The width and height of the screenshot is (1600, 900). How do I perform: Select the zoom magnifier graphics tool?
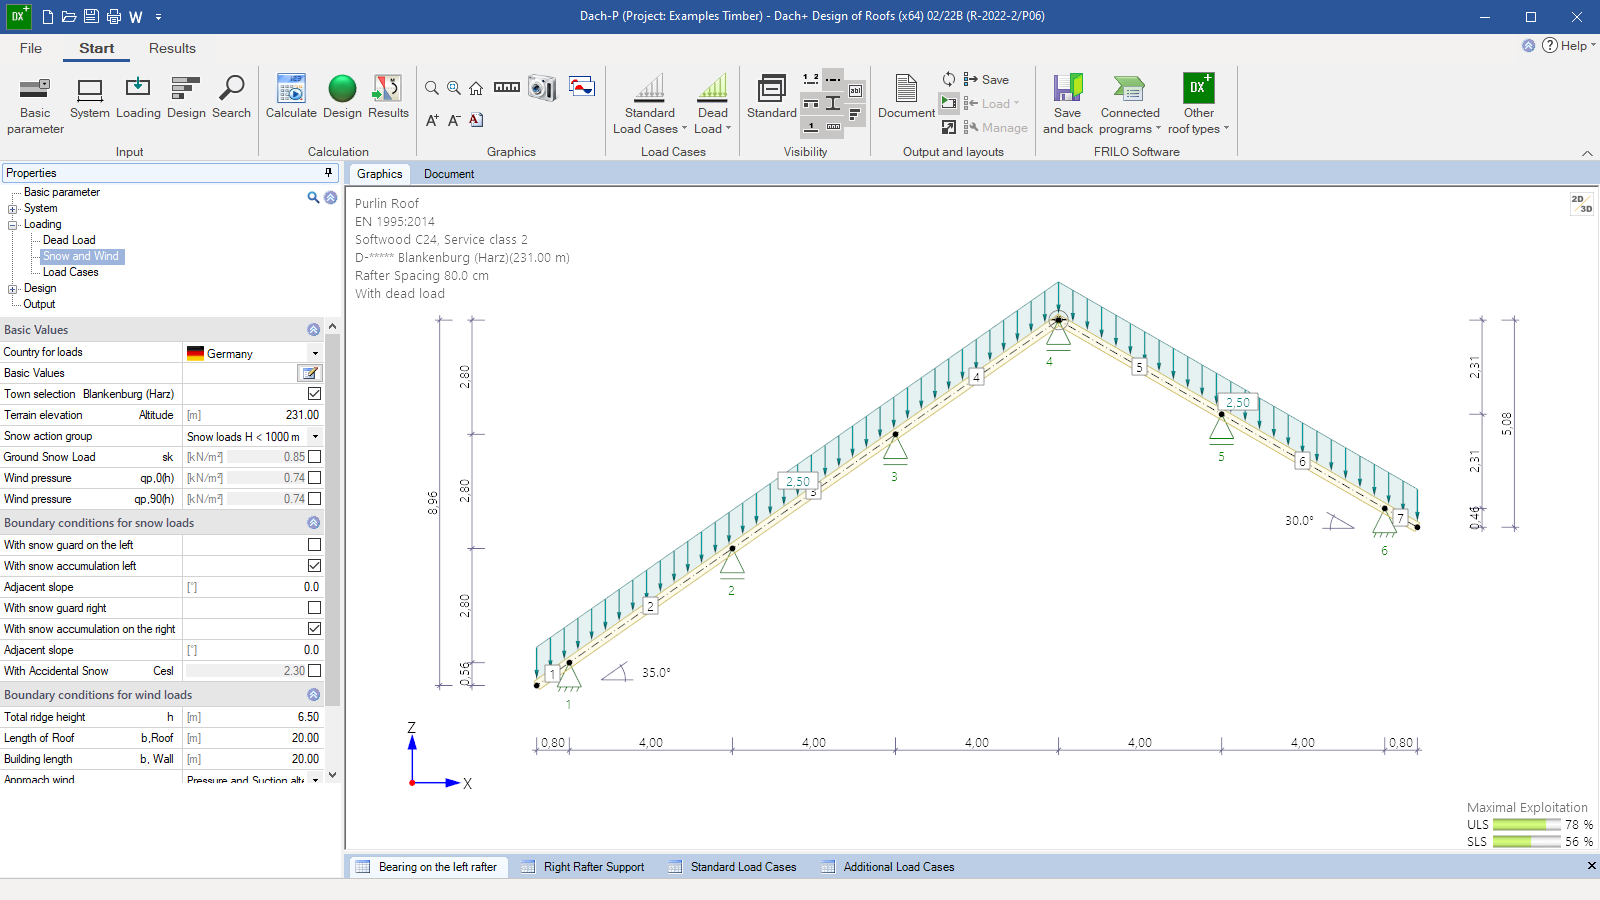pyautogui.click(x=432, y=88)
